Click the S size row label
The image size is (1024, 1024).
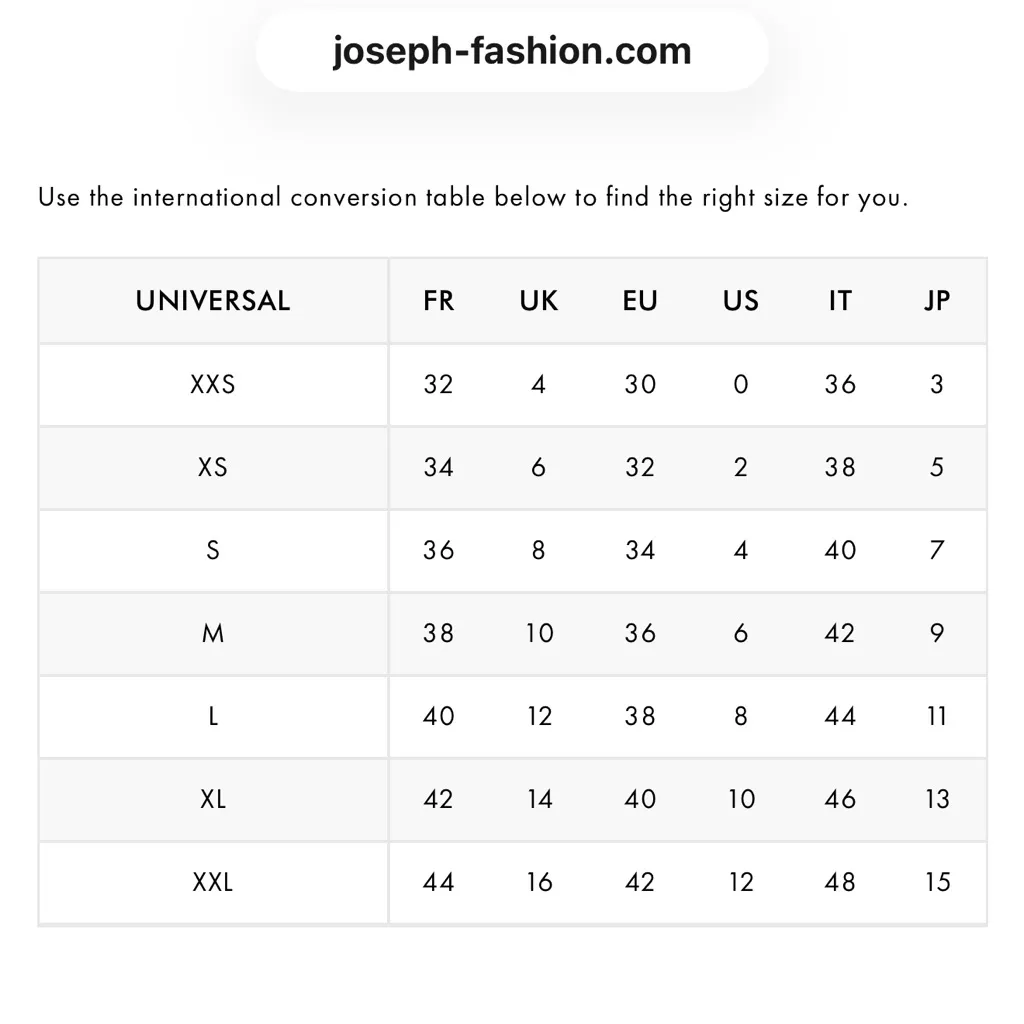pyautogui.click(x=213, y=550)
